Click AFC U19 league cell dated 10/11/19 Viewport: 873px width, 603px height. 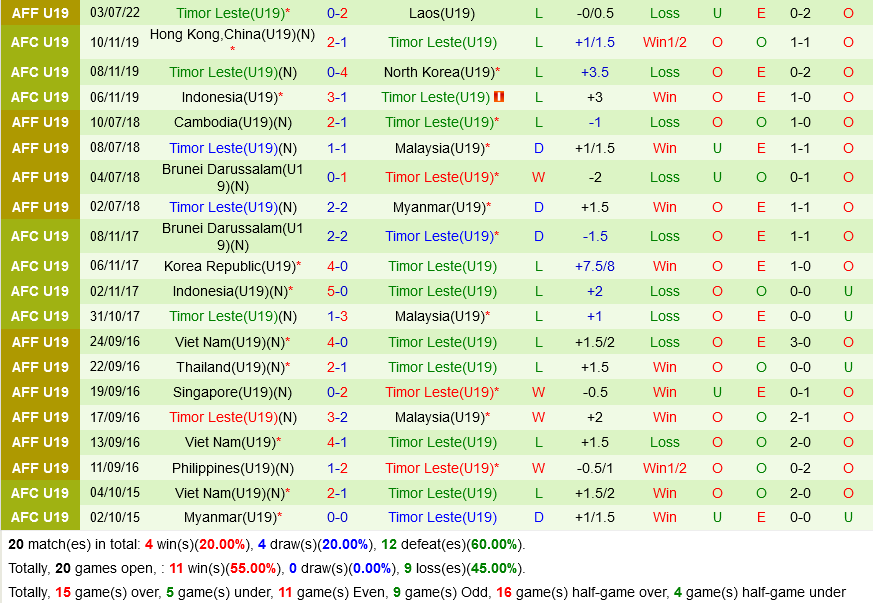click(40, 42)
